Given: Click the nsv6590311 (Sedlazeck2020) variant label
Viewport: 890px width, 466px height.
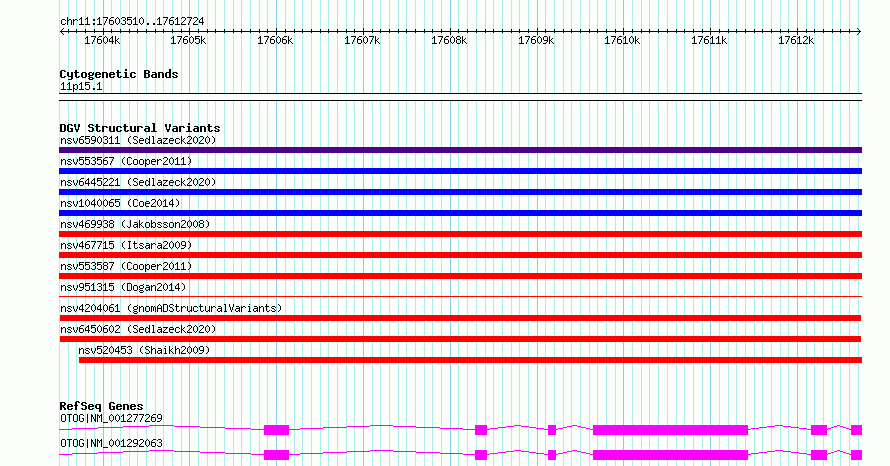Looking at the screenshot, I should [x=138, y=140].
